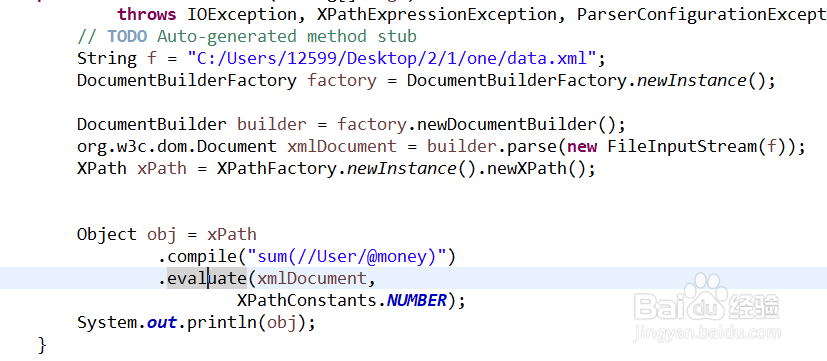Select the TODO Auto-generated method stub comment
Image resolution: width=827 pixels, height=361 pixels.
247,36
